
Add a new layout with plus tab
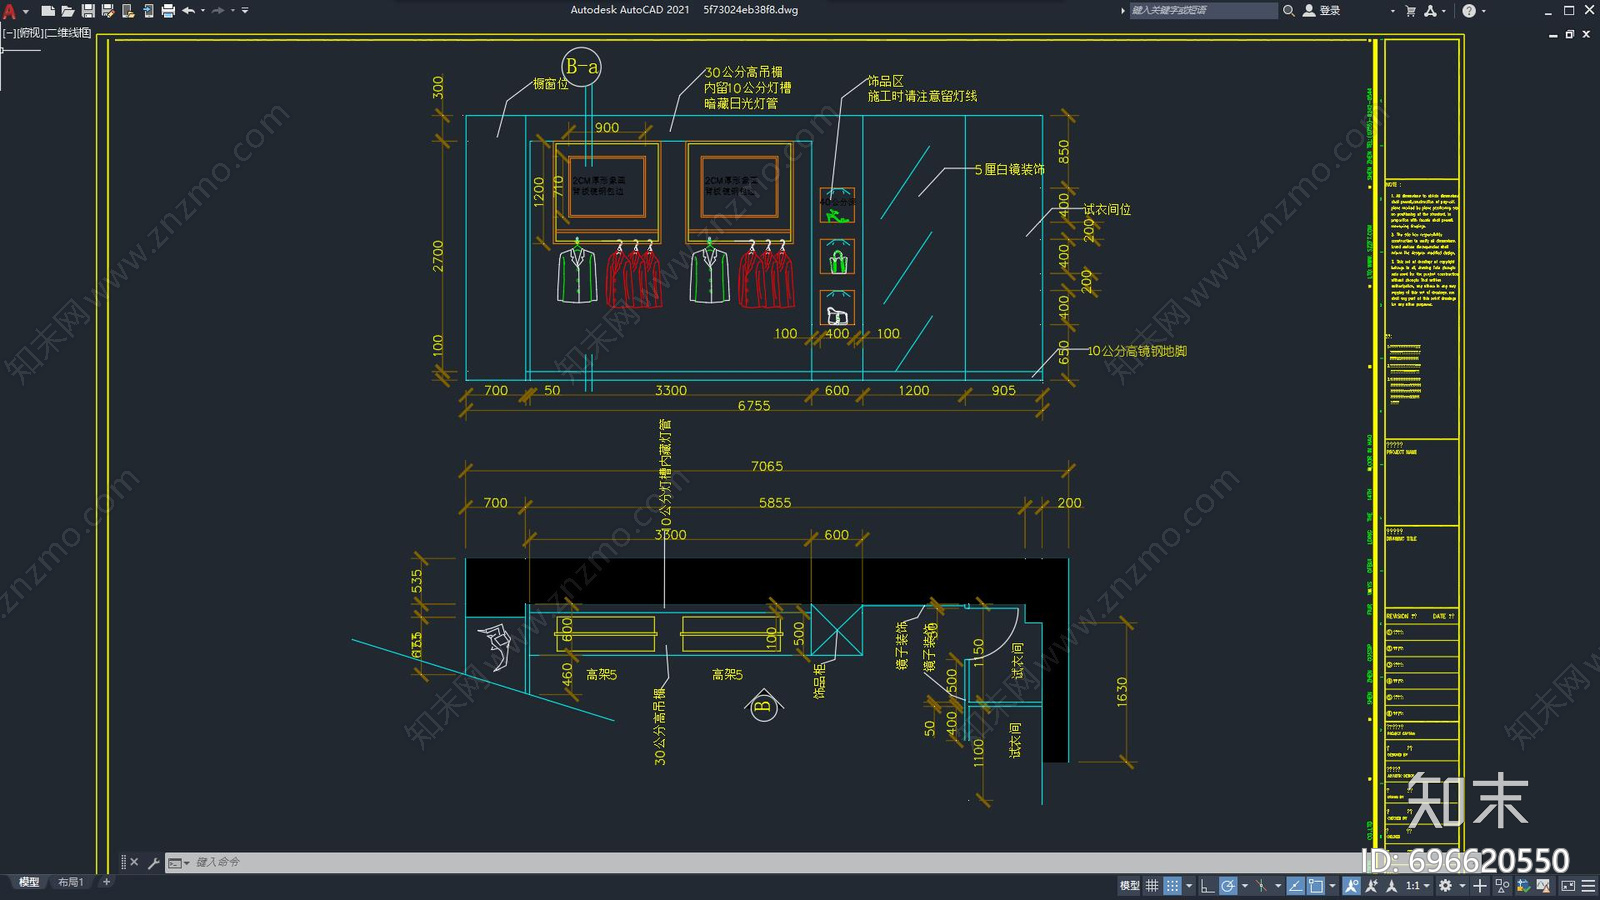pyautogui.click(x=106, y=882)
